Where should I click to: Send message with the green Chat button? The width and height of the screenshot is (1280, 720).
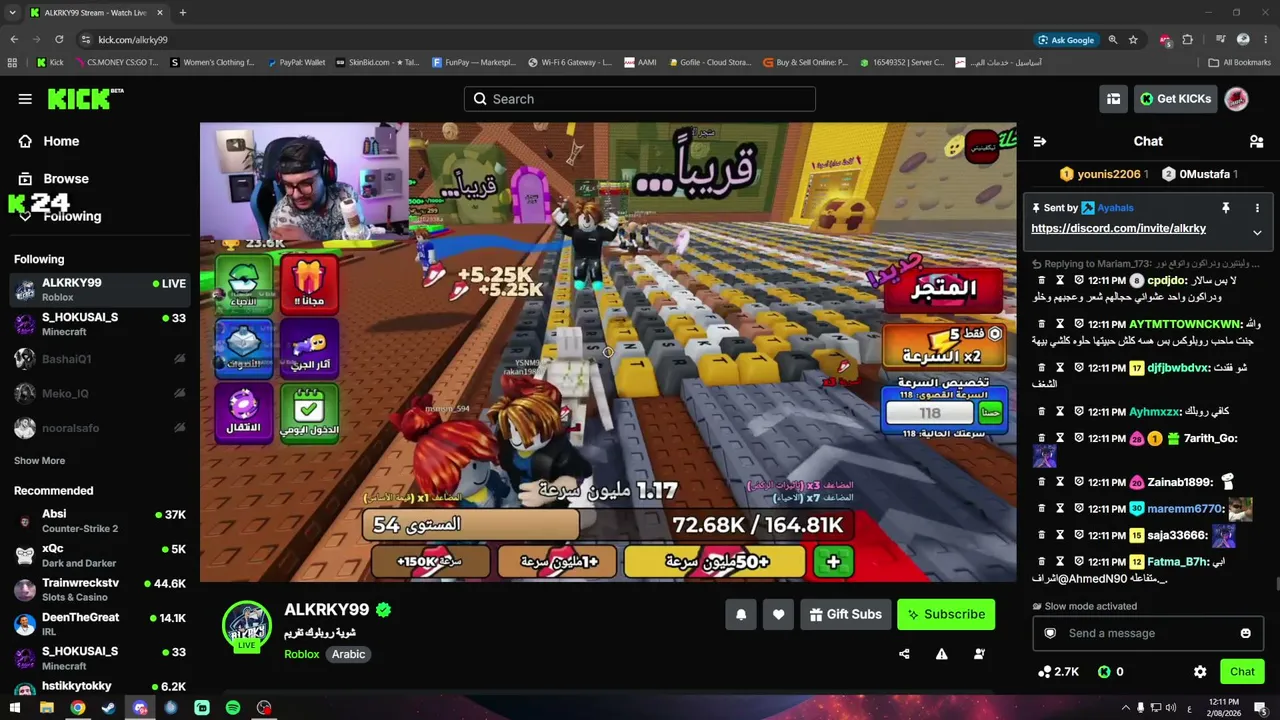[x=1242, y=672]
